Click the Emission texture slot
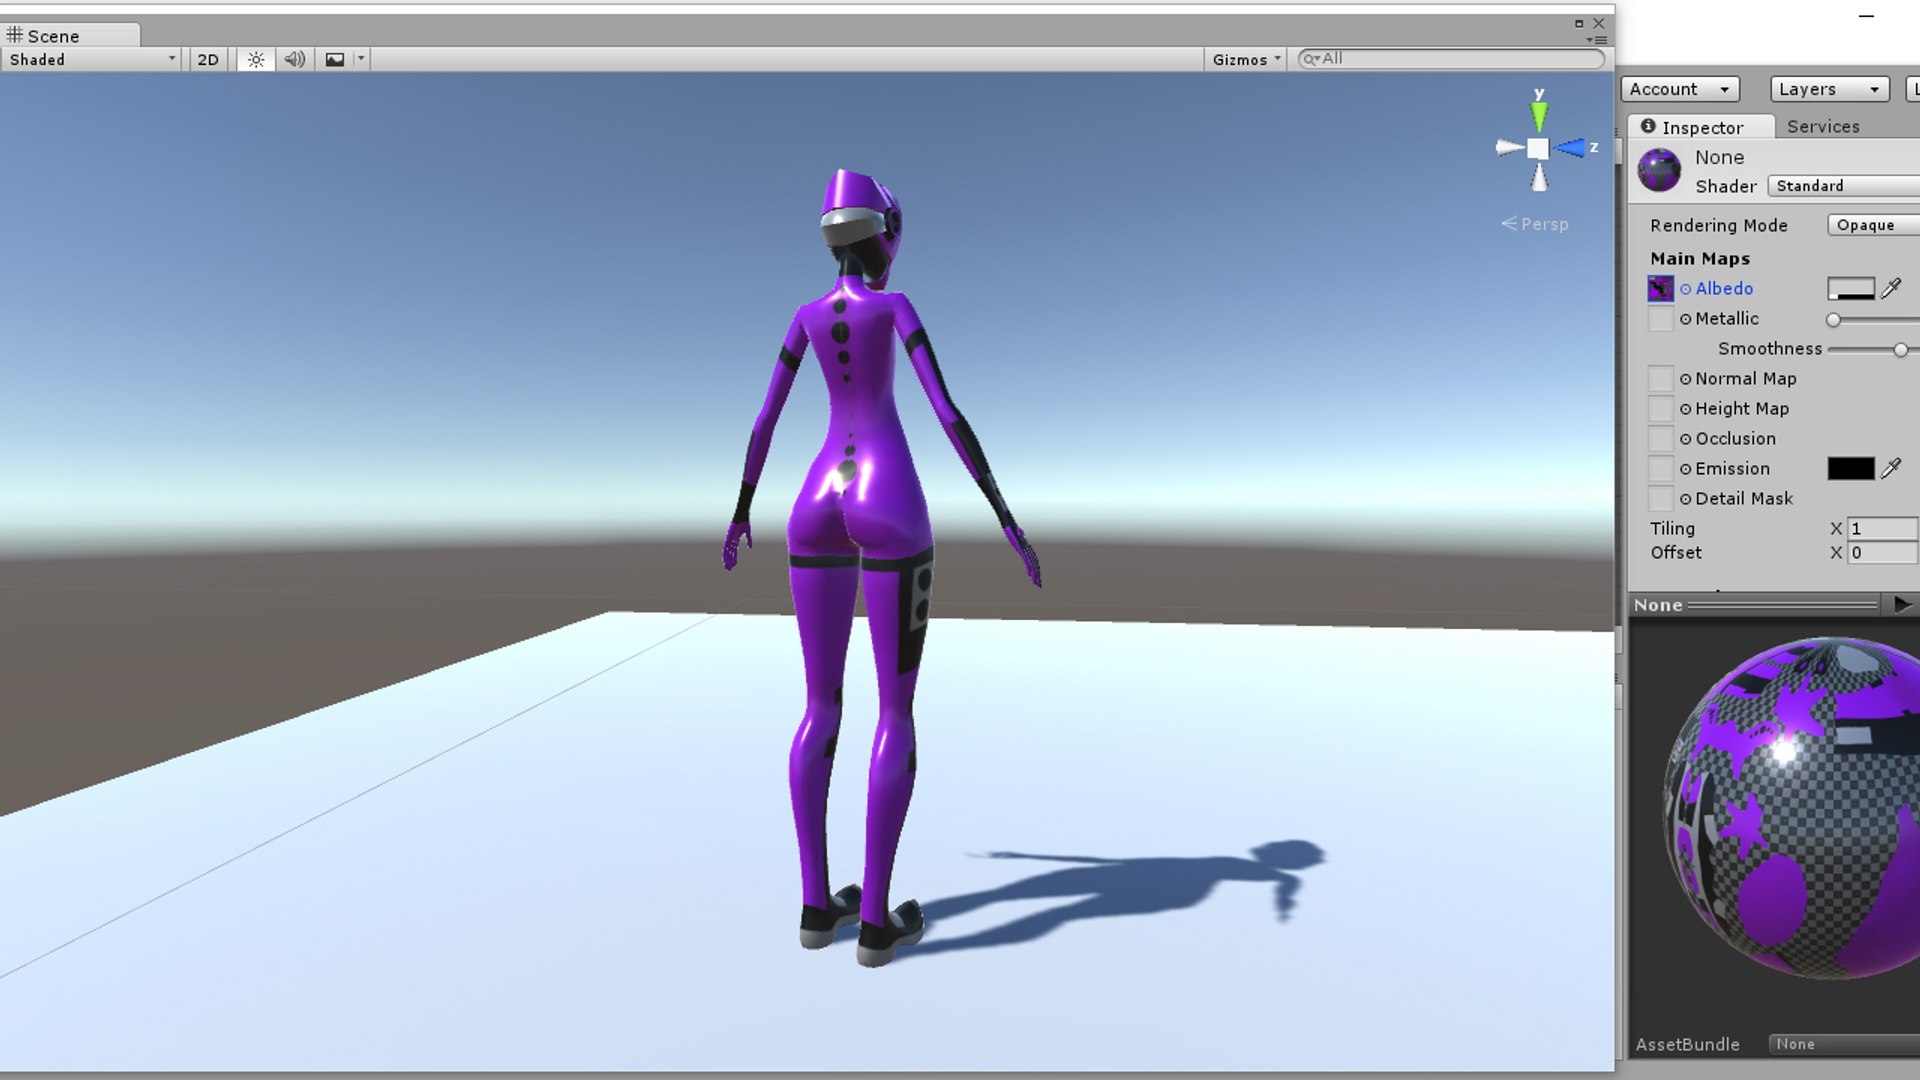Viewport: 1920px width, 1080px height. point(1660,469)
